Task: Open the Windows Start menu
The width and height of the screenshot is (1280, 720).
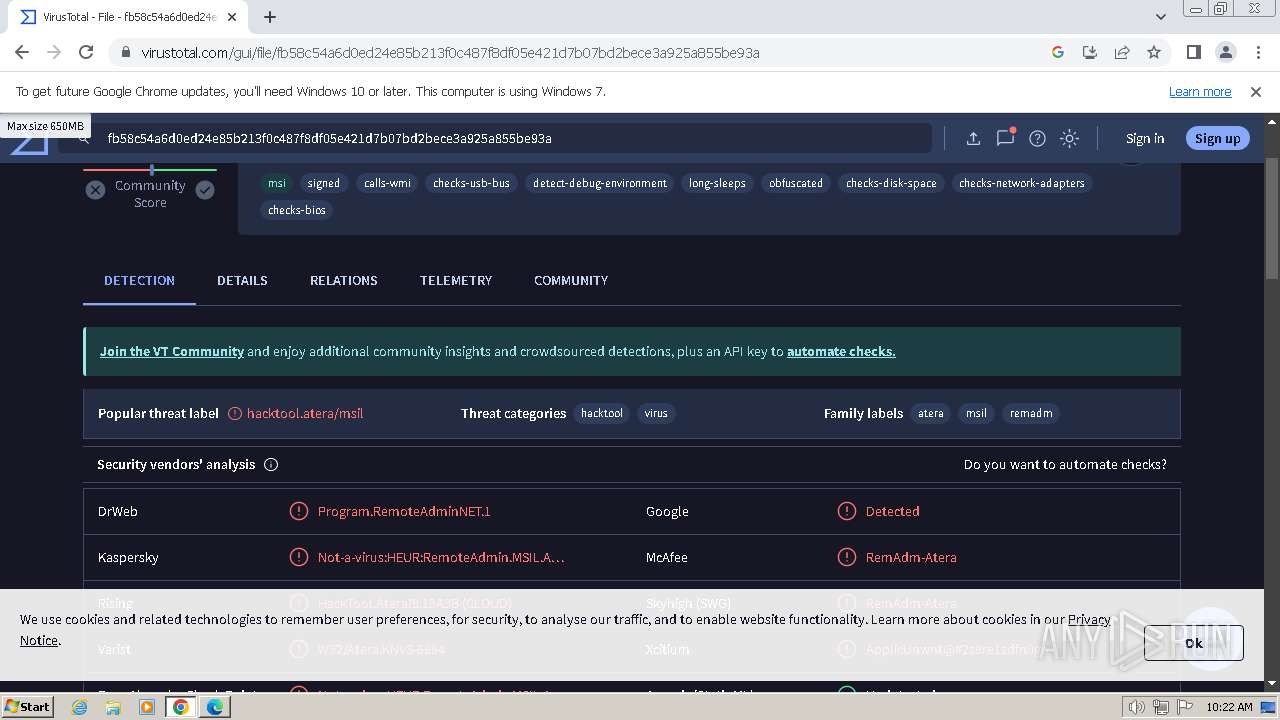Action: tap(28, 706)
